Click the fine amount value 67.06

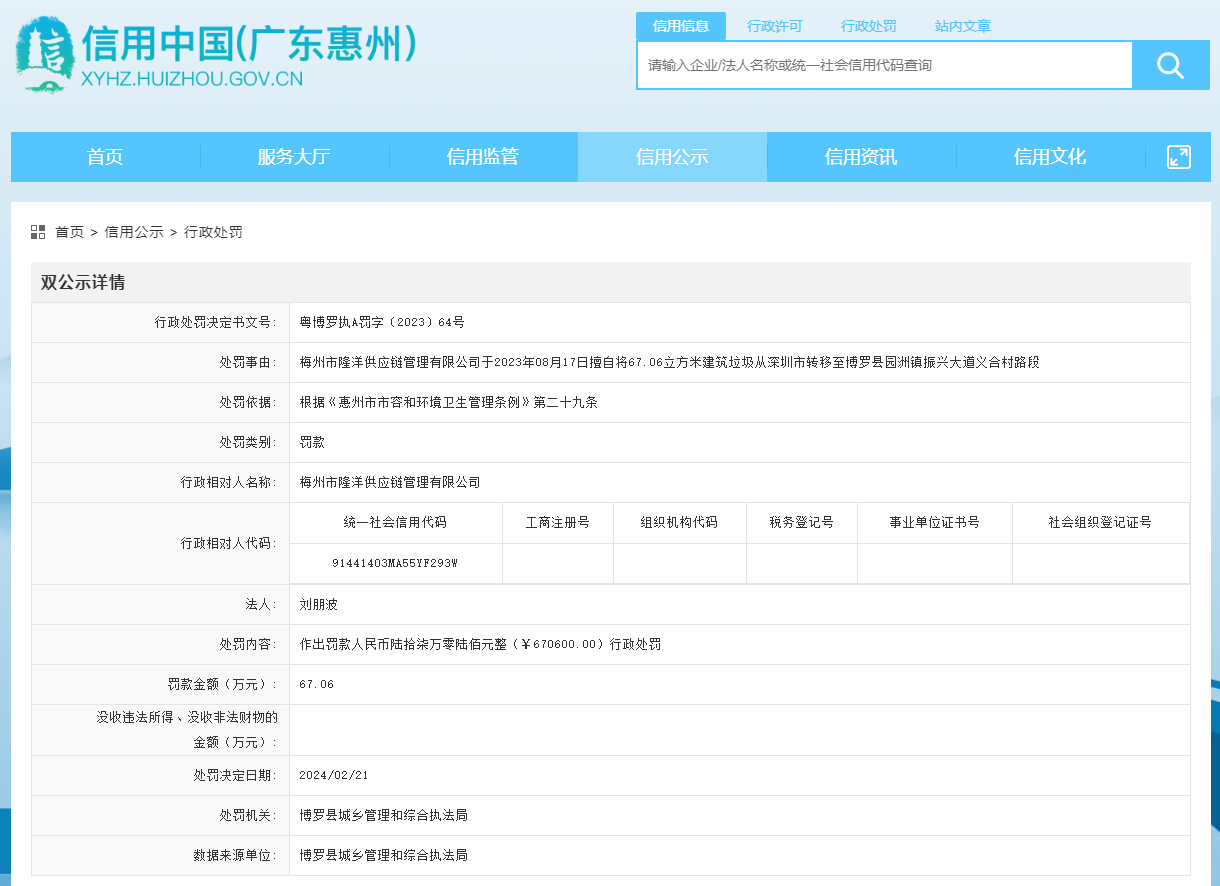click(x=317, y=684)
